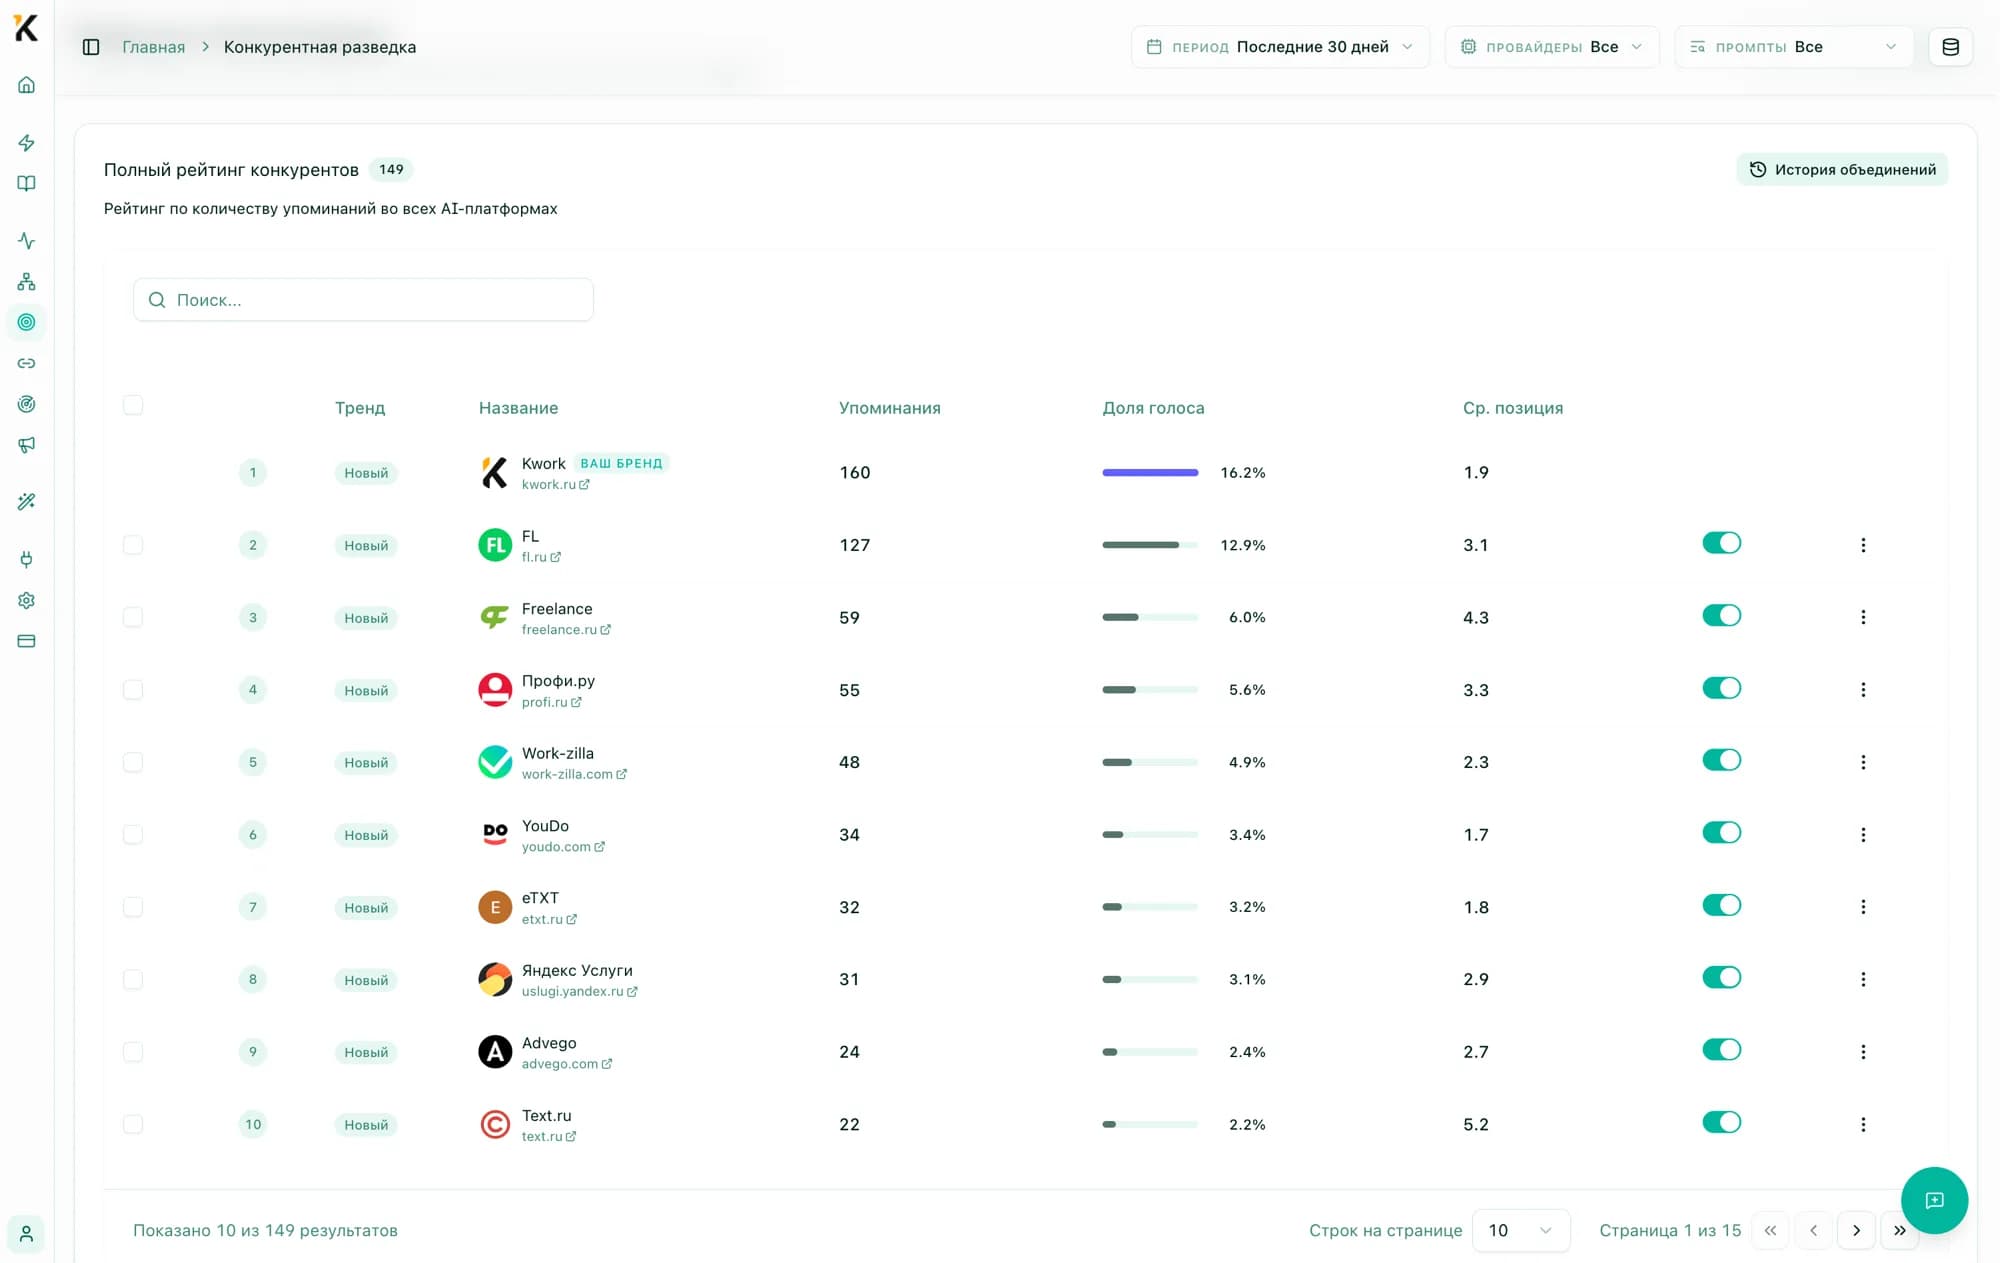Open the kwork.ru external link

(555, 485)
